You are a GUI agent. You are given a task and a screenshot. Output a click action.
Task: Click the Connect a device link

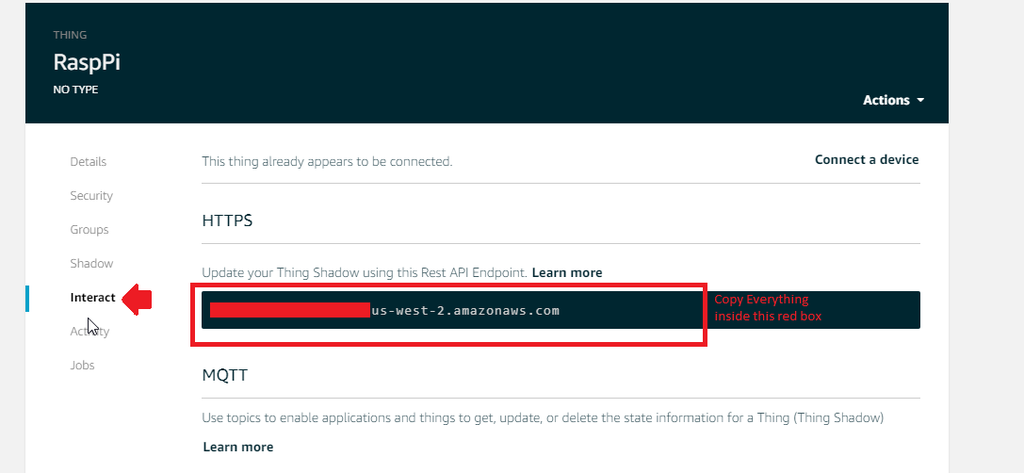[x=866, y=160]
